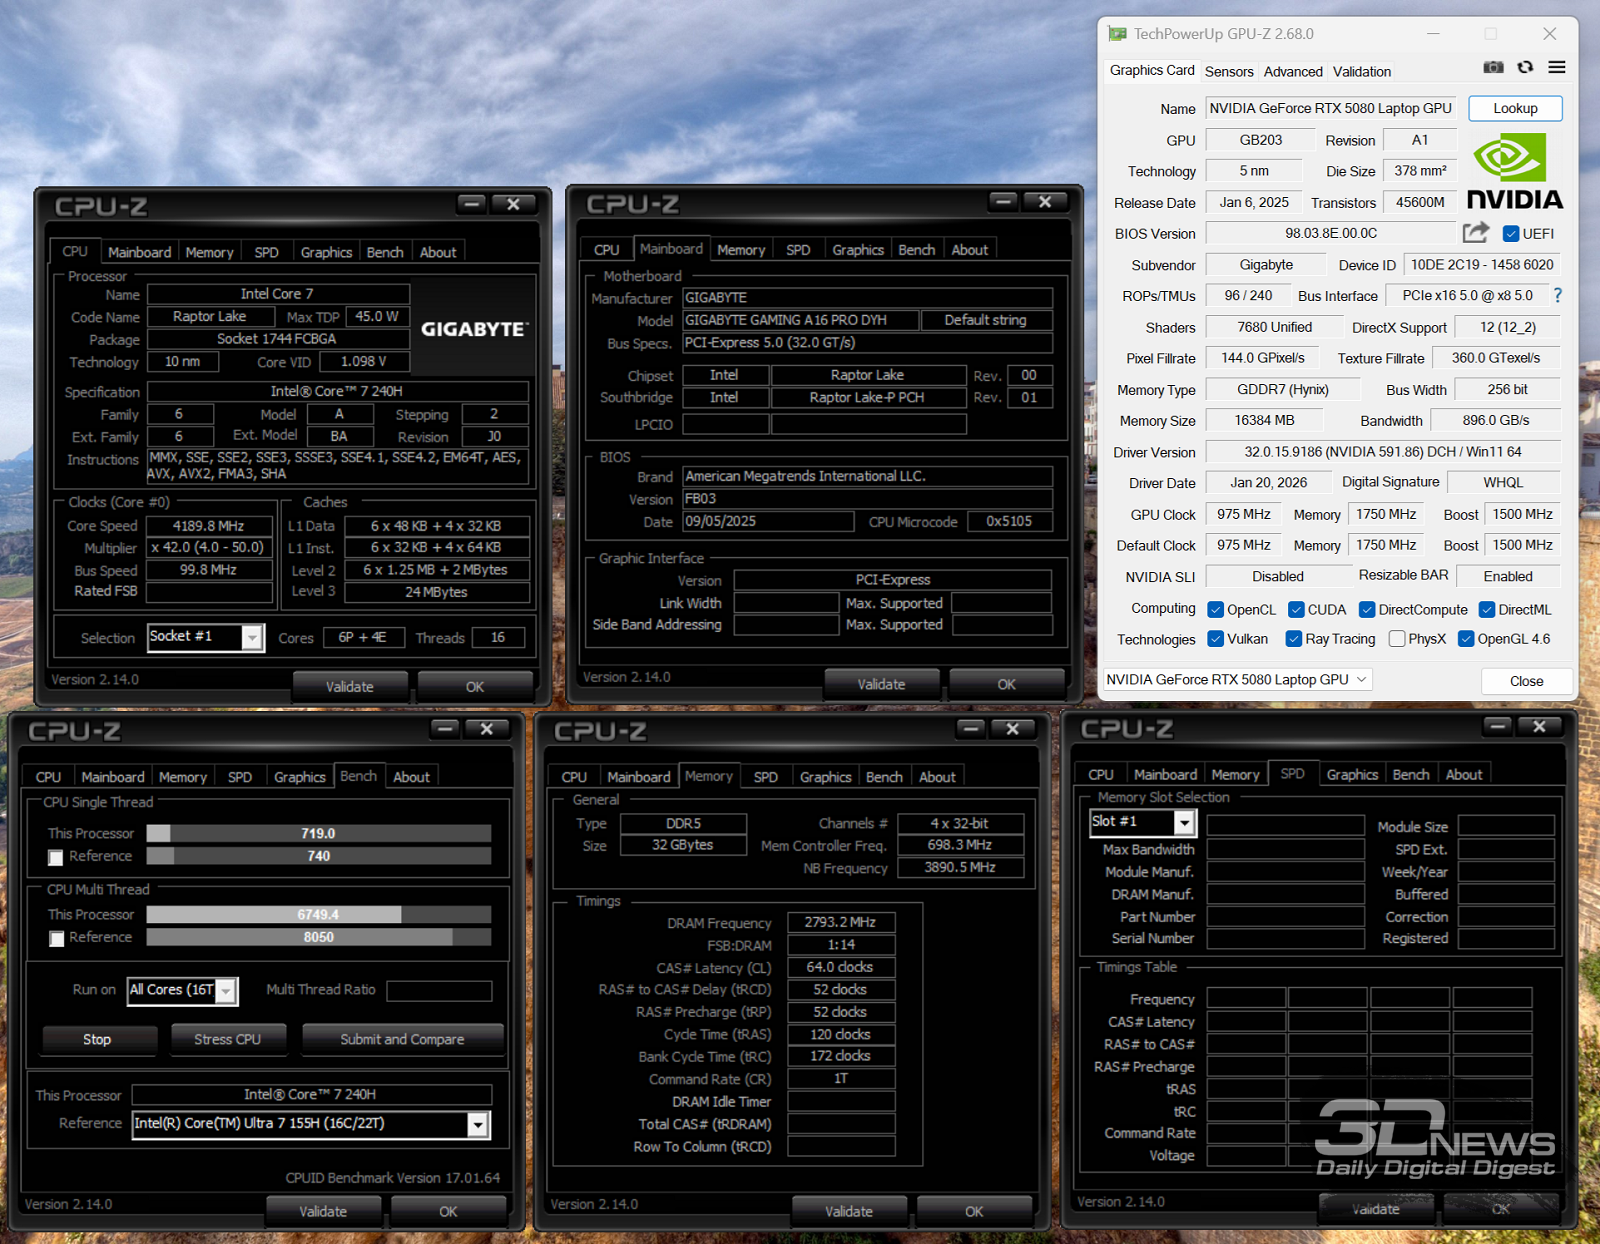Viewport: 1600px width, 1244px height.
Task: Click the BIOS export share icon
Action: 1475,233
